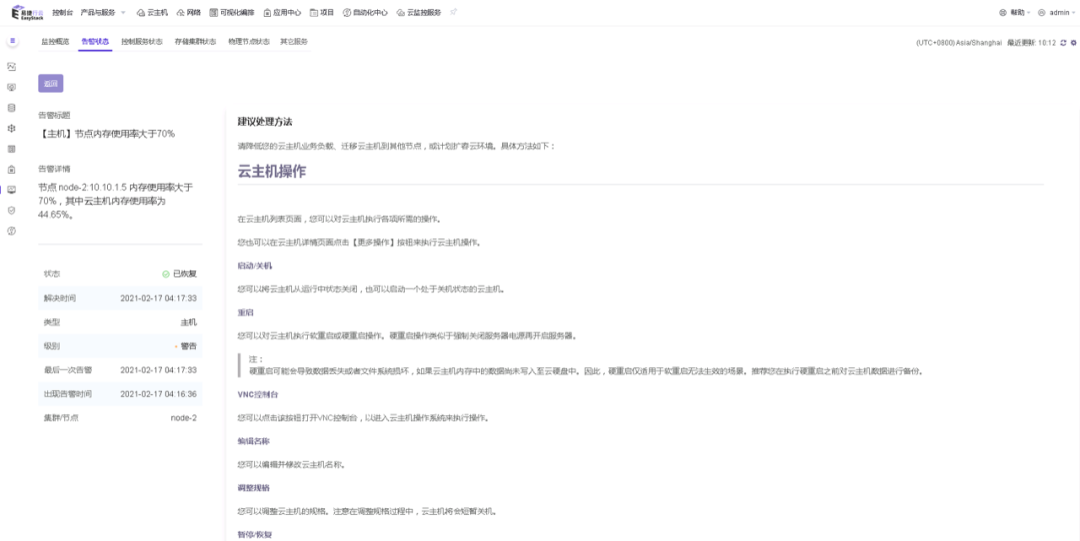Click the 最后一次告警 timestamp value
1080x541 pixels.
[x=158, y=369]
